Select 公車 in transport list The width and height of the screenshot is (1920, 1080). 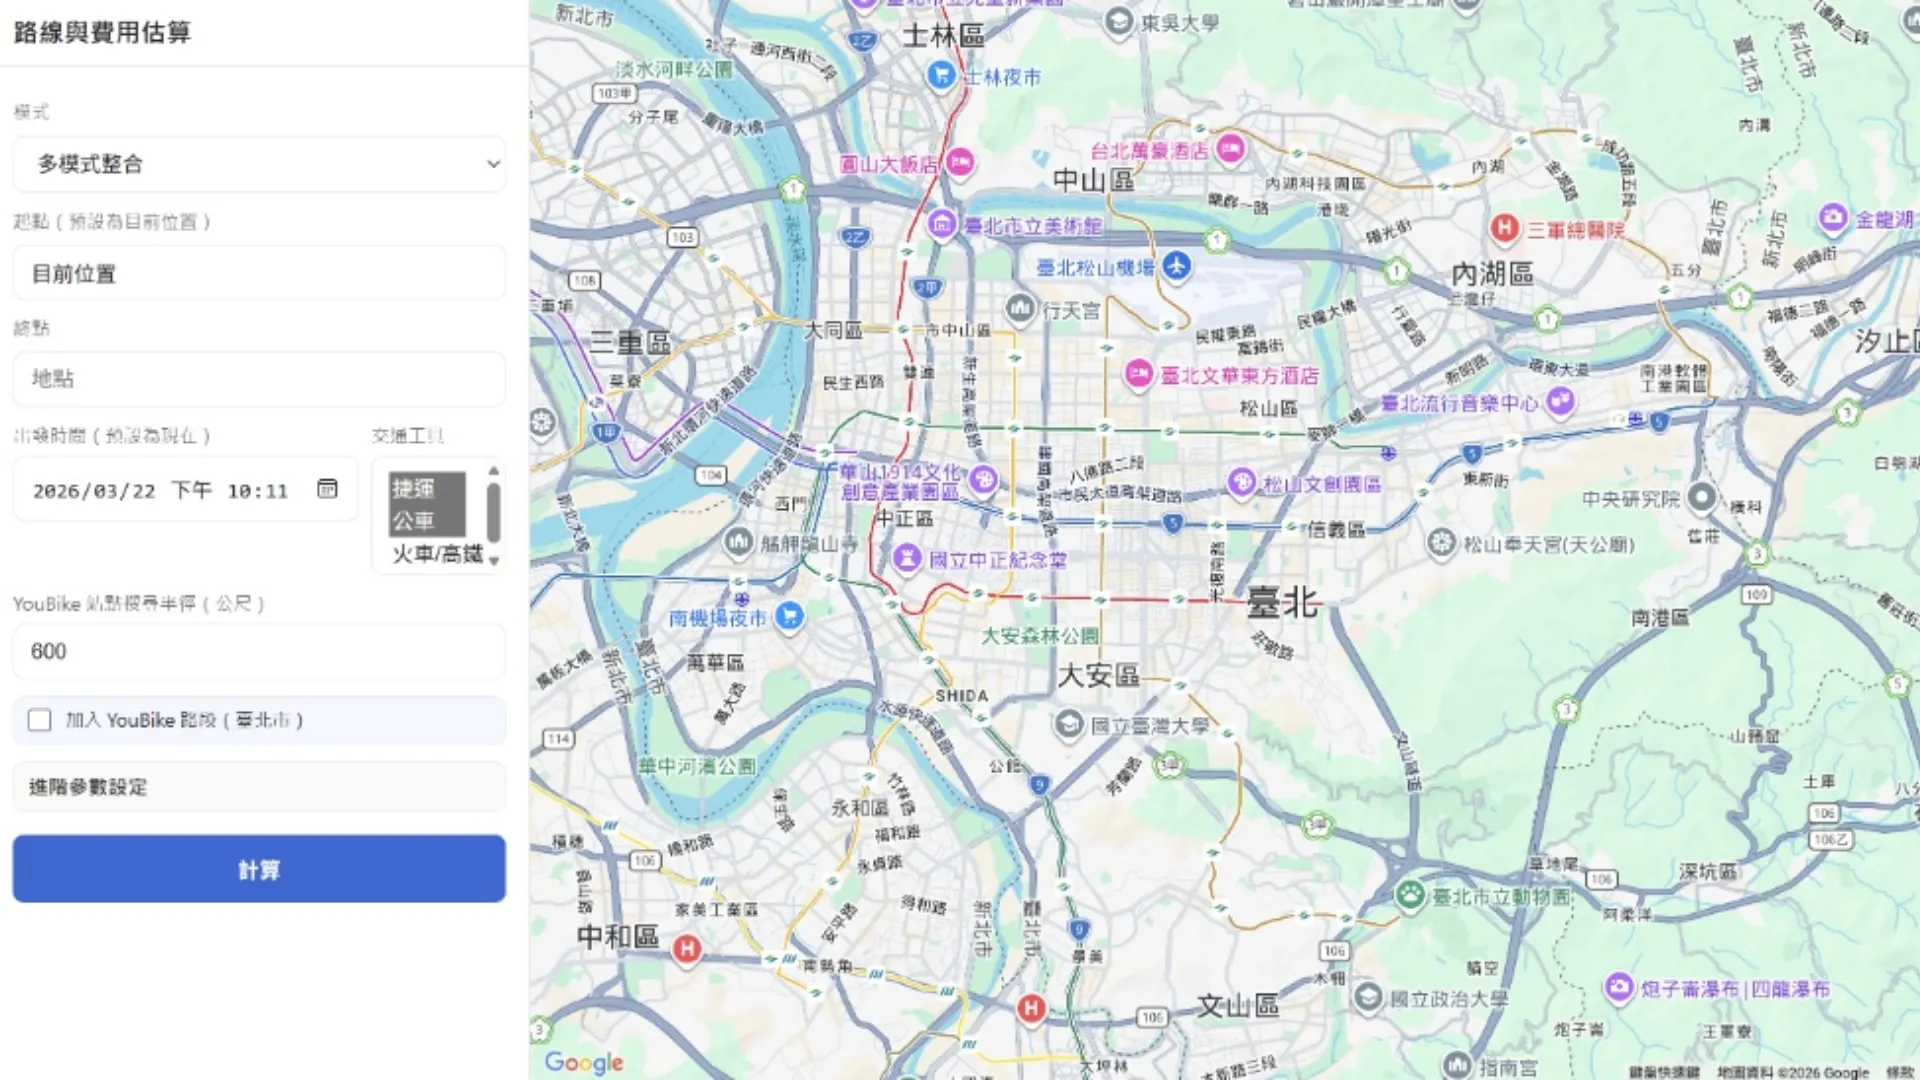427,520
